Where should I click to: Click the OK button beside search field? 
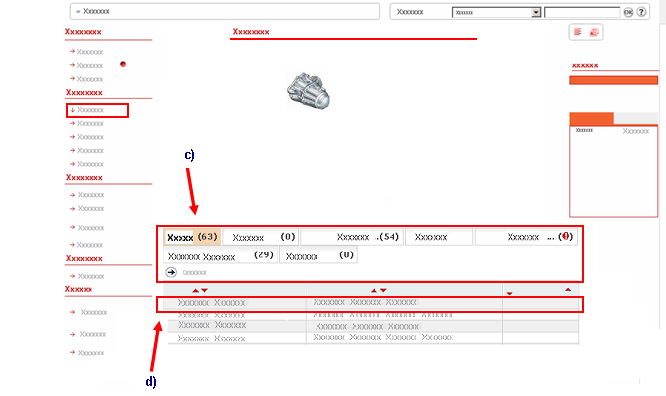coord(628,12)
